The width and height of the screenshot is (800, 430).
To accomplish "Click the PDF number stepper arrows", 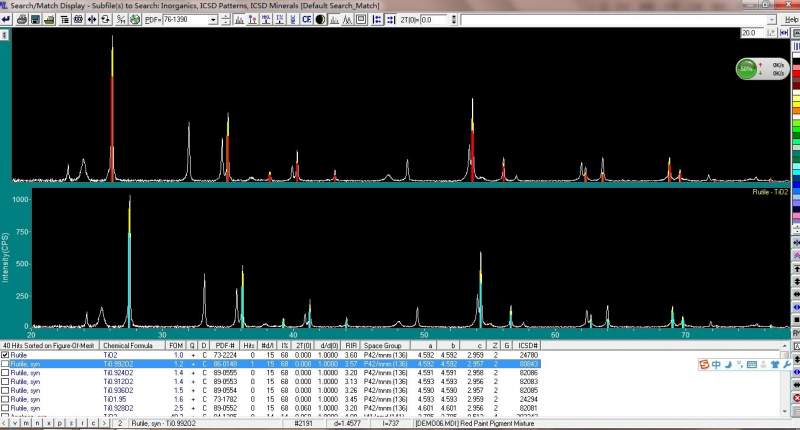I will pyautogui.click(x=226, y=19).
